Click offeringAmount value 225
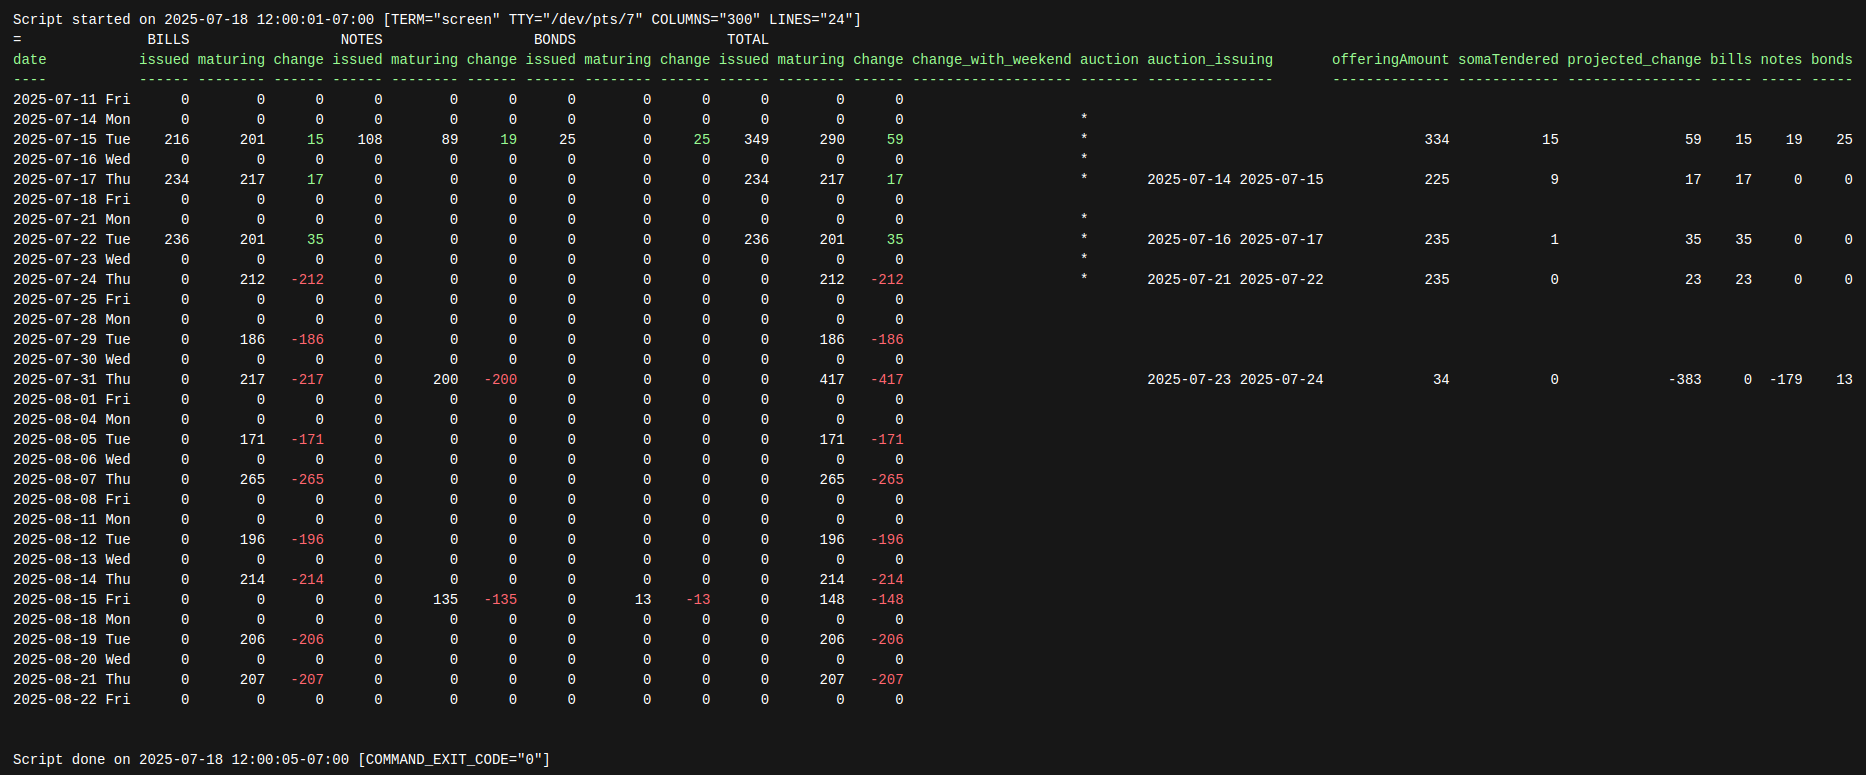The image size is (1866, 775). pos(1437,180)
